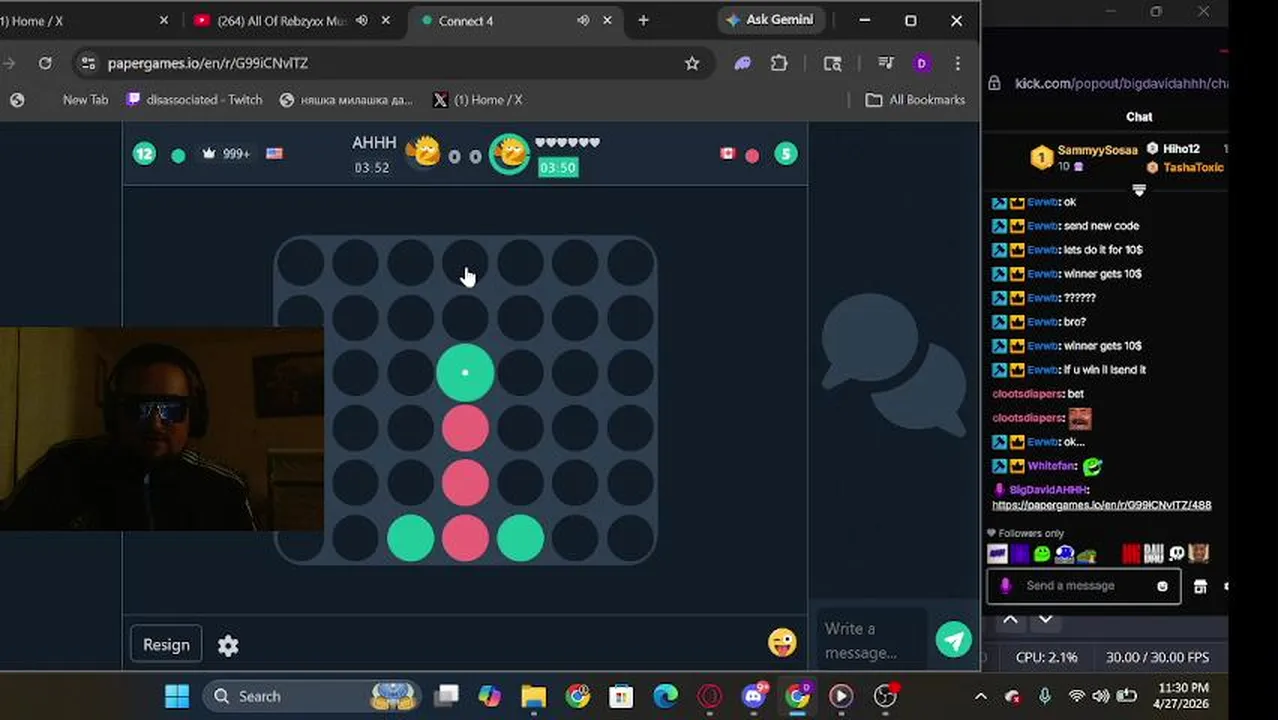
Task: Open the papergames.io link in Kick chat
Action: click(1101, 505)
